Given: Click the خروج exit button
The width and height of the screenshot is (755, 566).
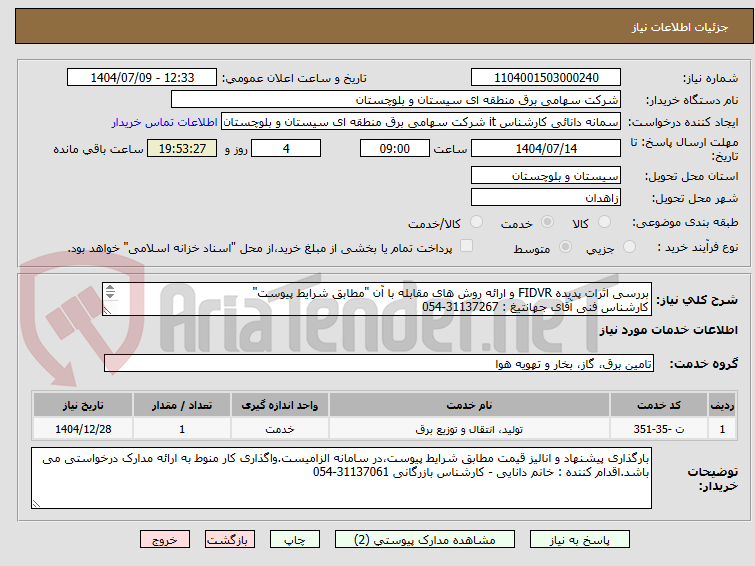Looking at the screenshot, I should [x=165, y=540].
